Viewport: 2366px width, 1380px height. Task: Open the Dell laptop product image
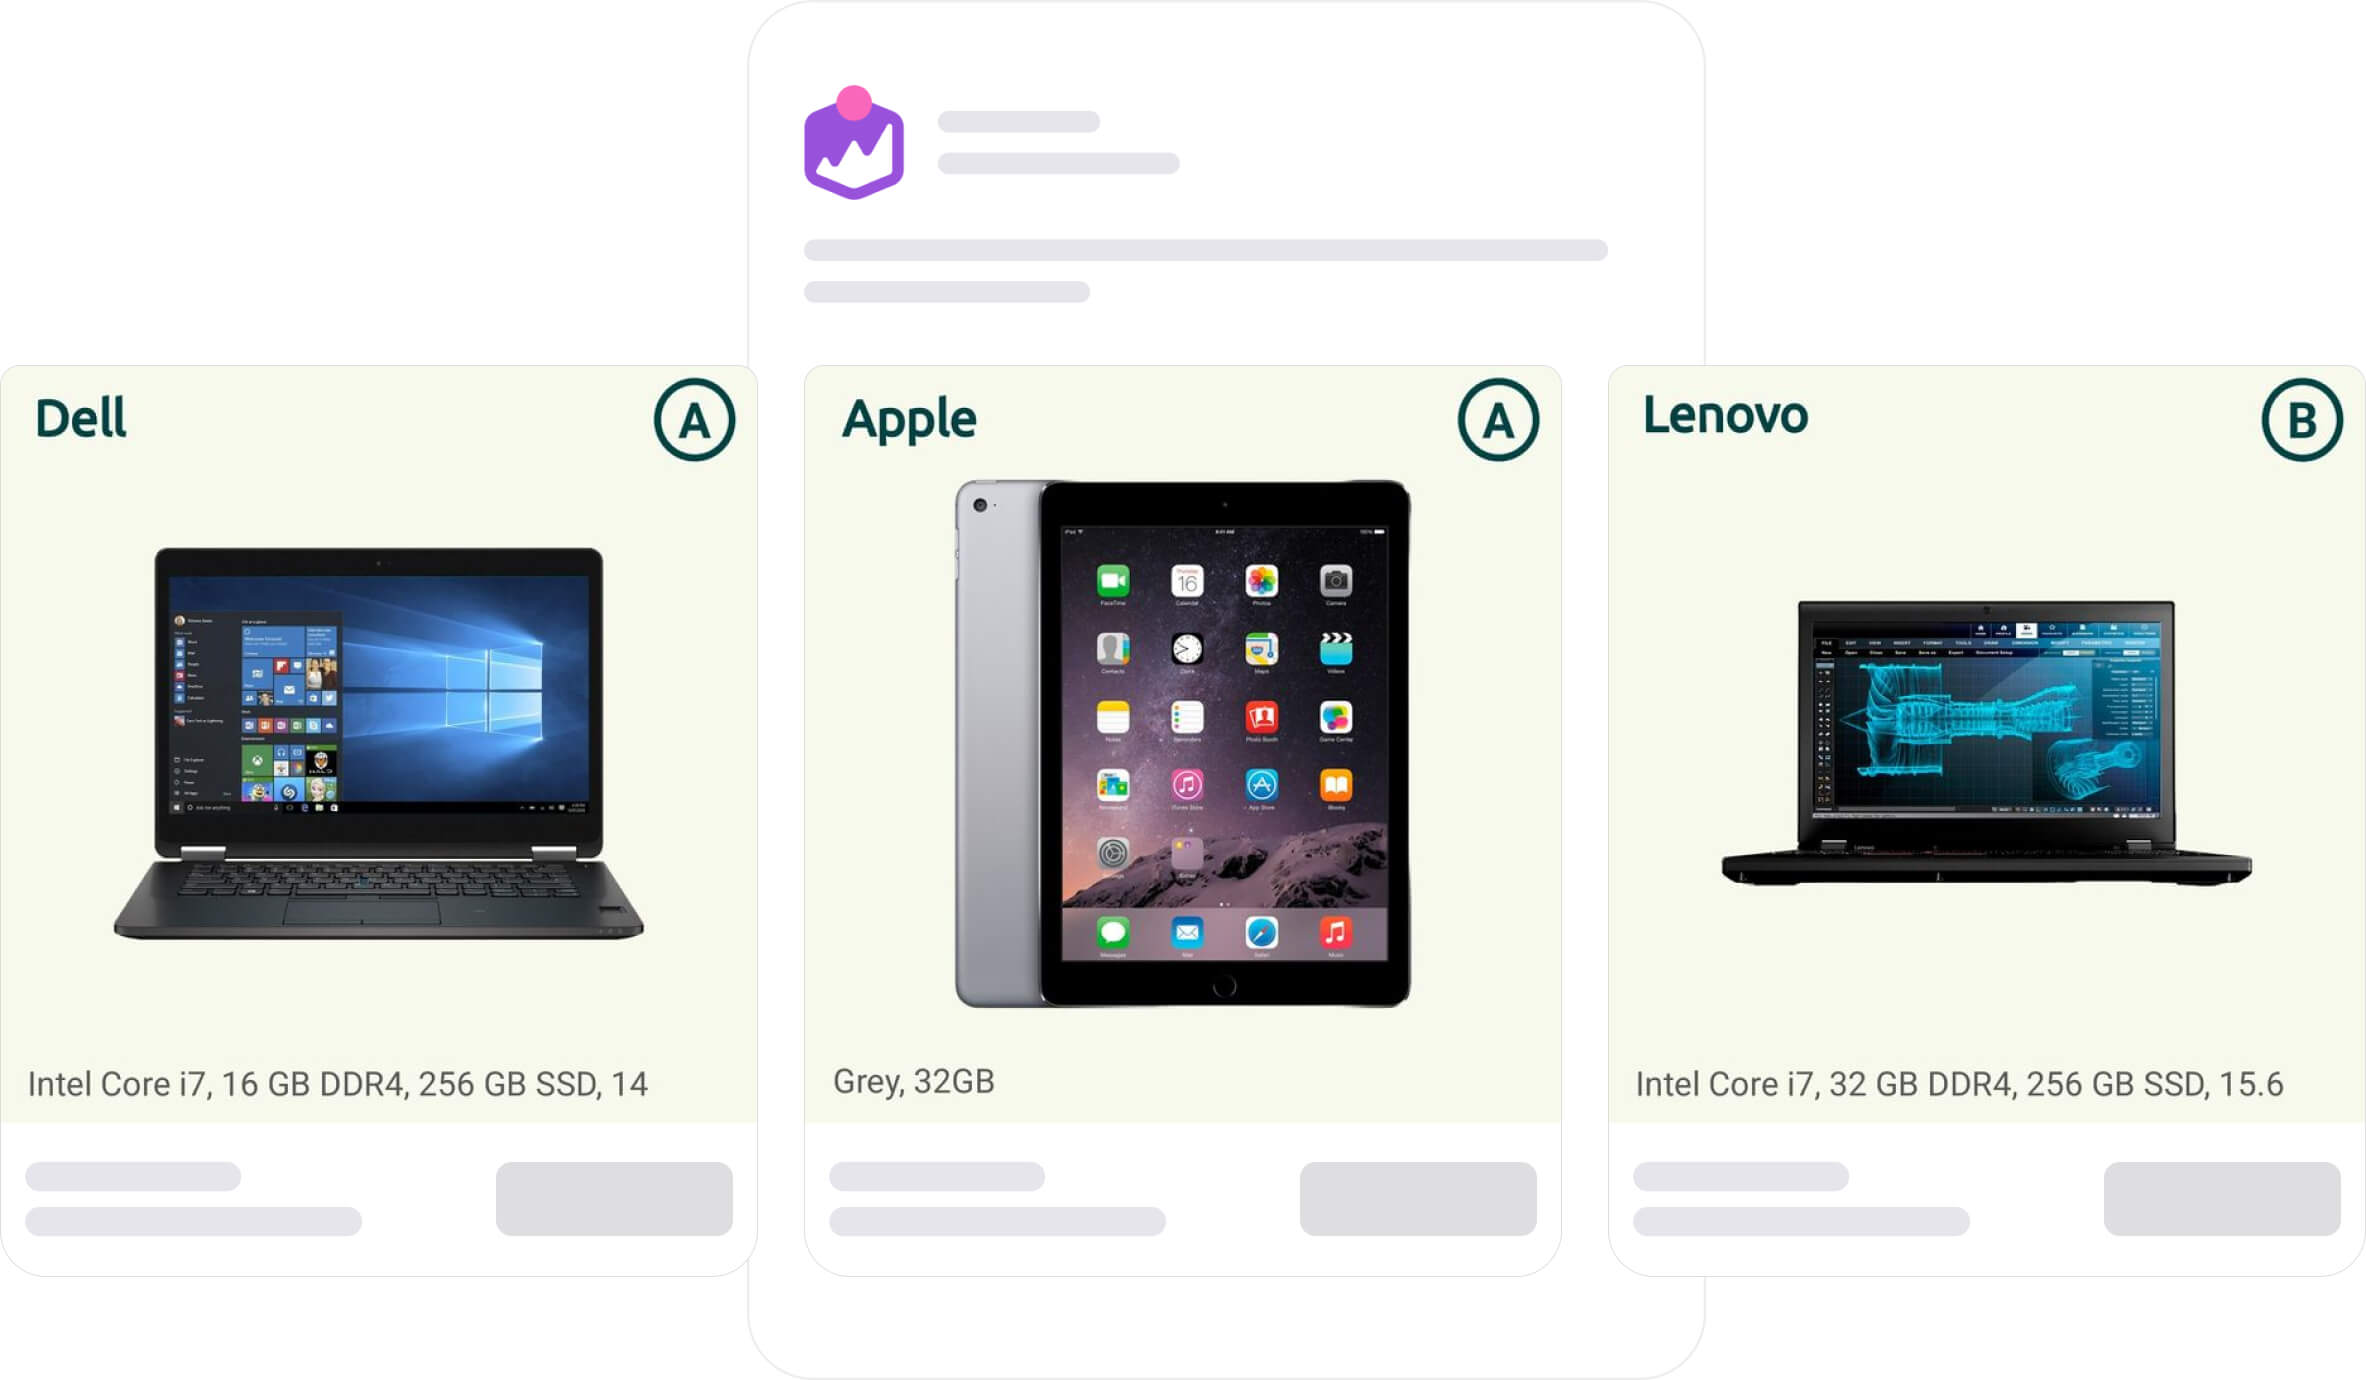(379, 743)
